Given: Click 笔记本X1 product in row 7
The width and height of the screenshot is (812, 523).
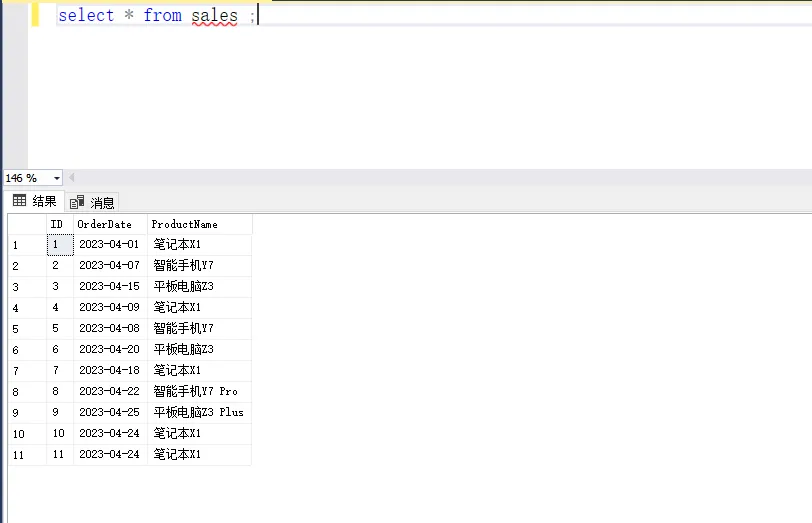Looking at the screenshot, I should click(x=199, y=370).
